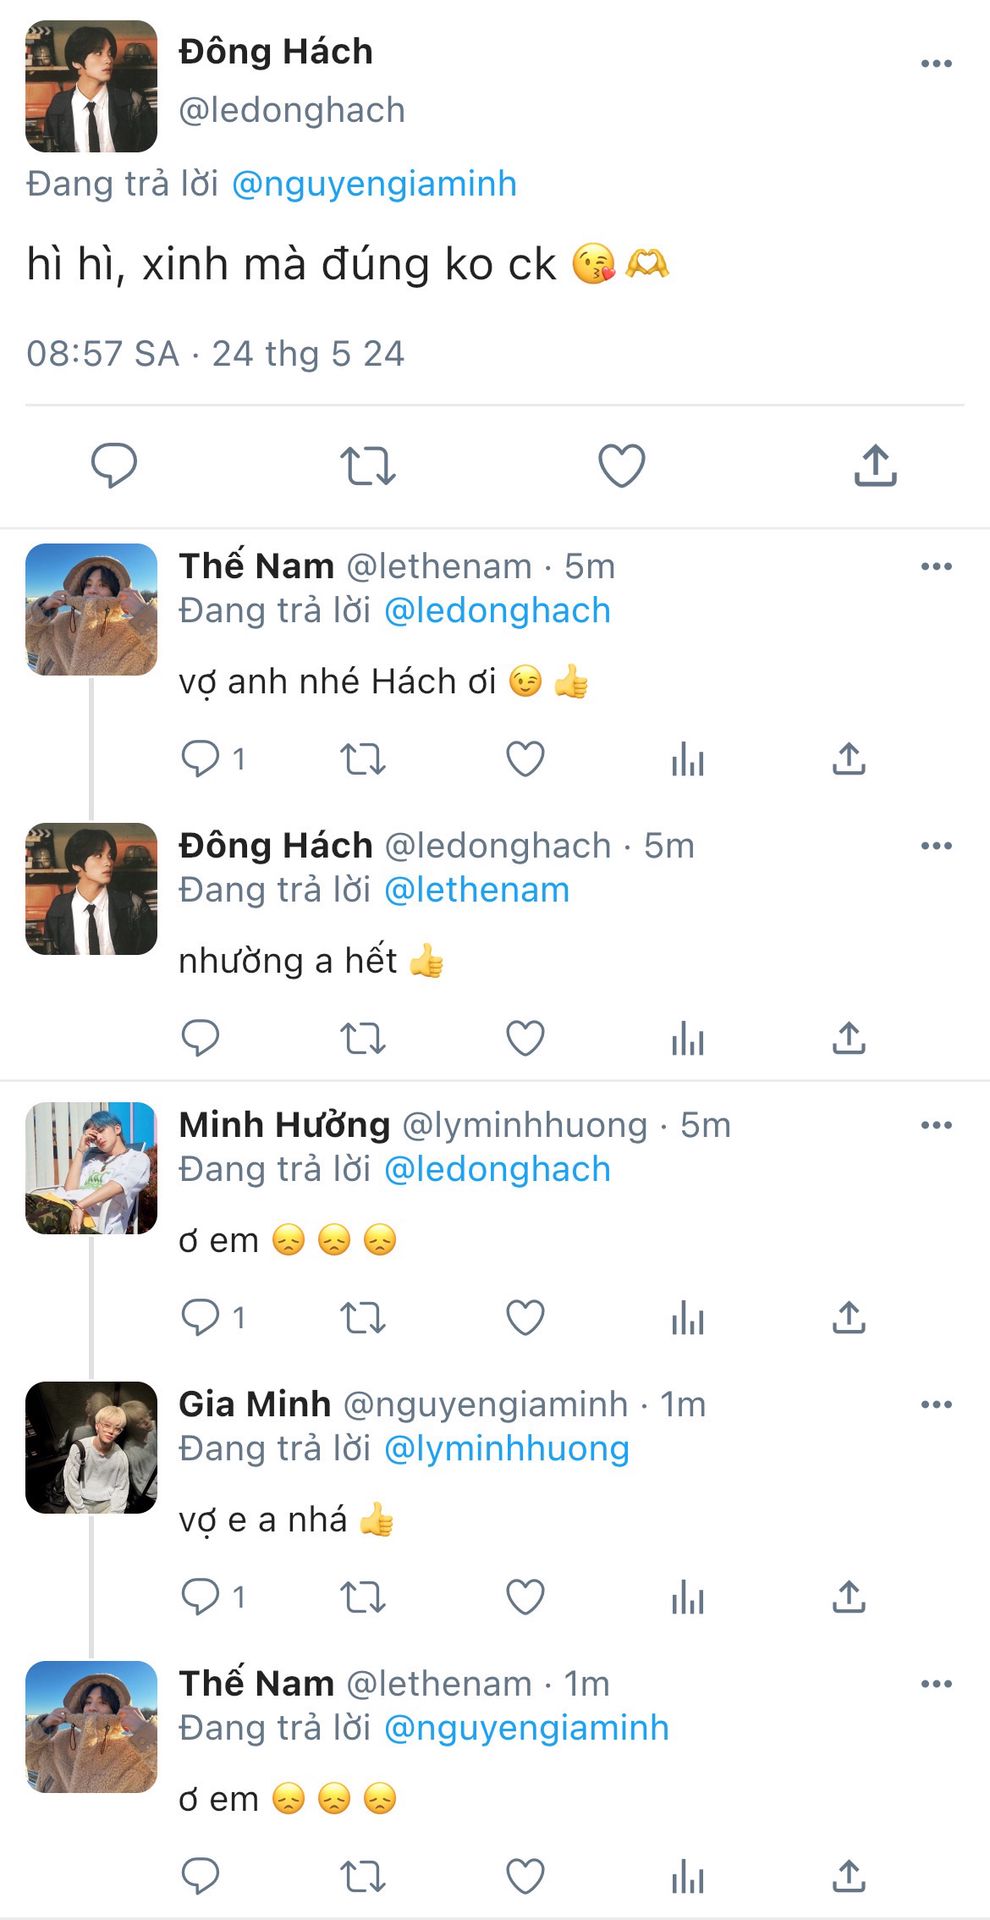Viewport: 990px width, 1920px height.
Task: Open more options on Minh Hường's reply
Action: click(x=936, y=1125)
